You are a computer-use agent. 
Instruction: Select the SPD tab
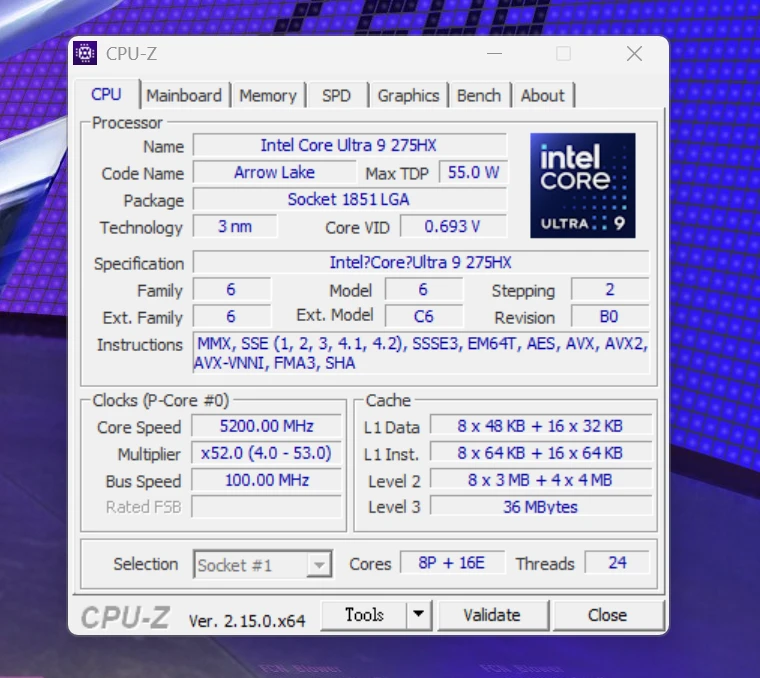[336, 96]
